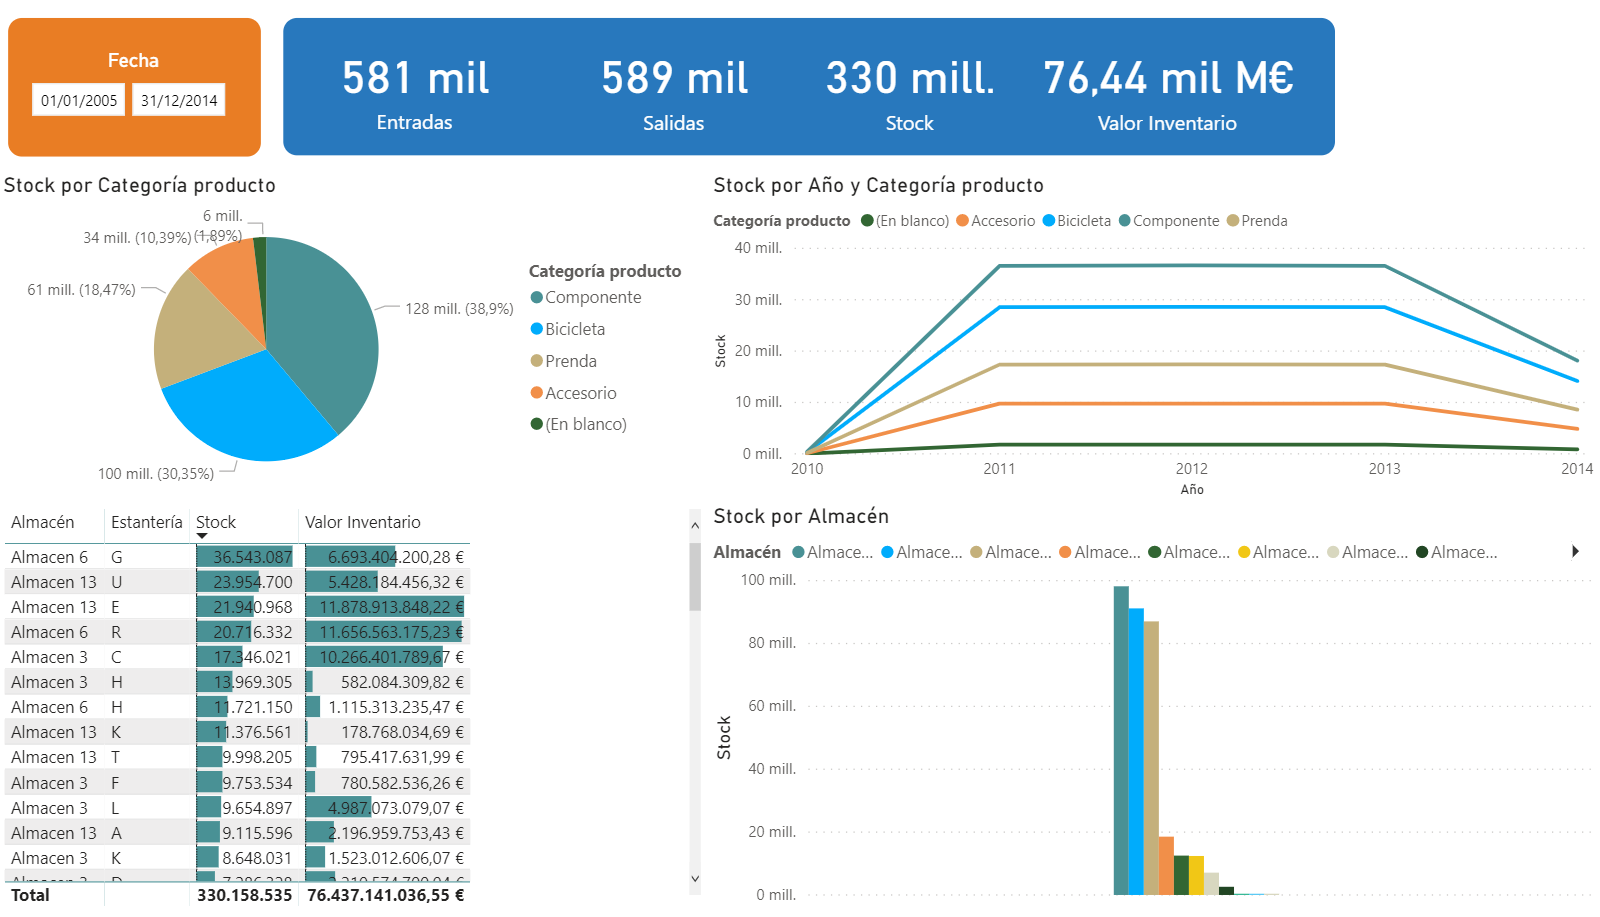
Task: Click the 61 mill. (18,47%) pie label
Action: 81,290
